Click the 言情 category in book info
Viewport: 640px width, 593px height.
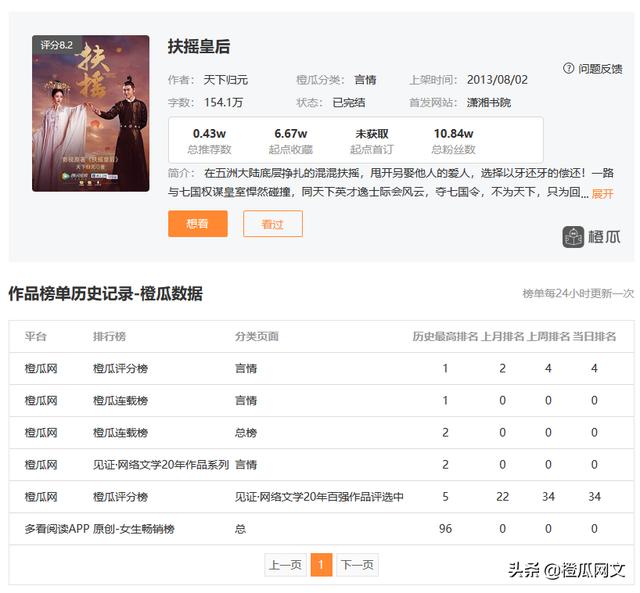(365, 80)
